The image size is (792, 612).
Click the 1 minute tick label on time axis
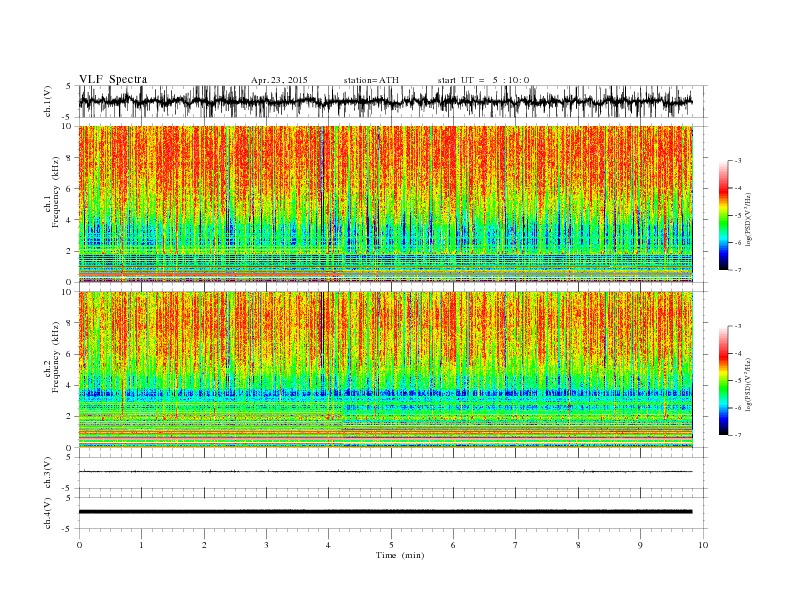141,545
